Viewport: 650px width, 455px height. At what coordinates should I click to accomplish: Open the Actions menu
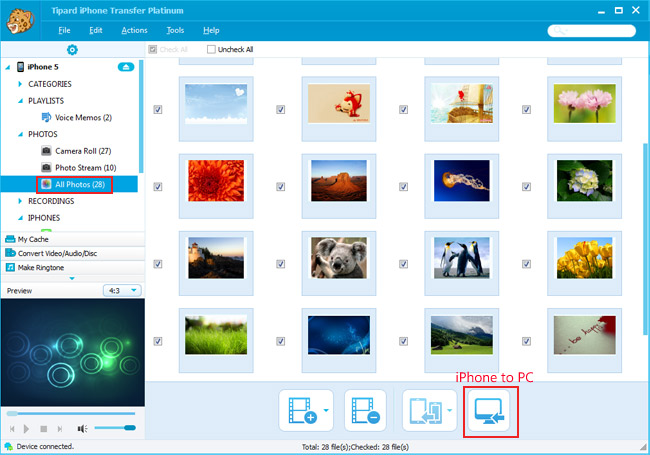tap(134, 30)
